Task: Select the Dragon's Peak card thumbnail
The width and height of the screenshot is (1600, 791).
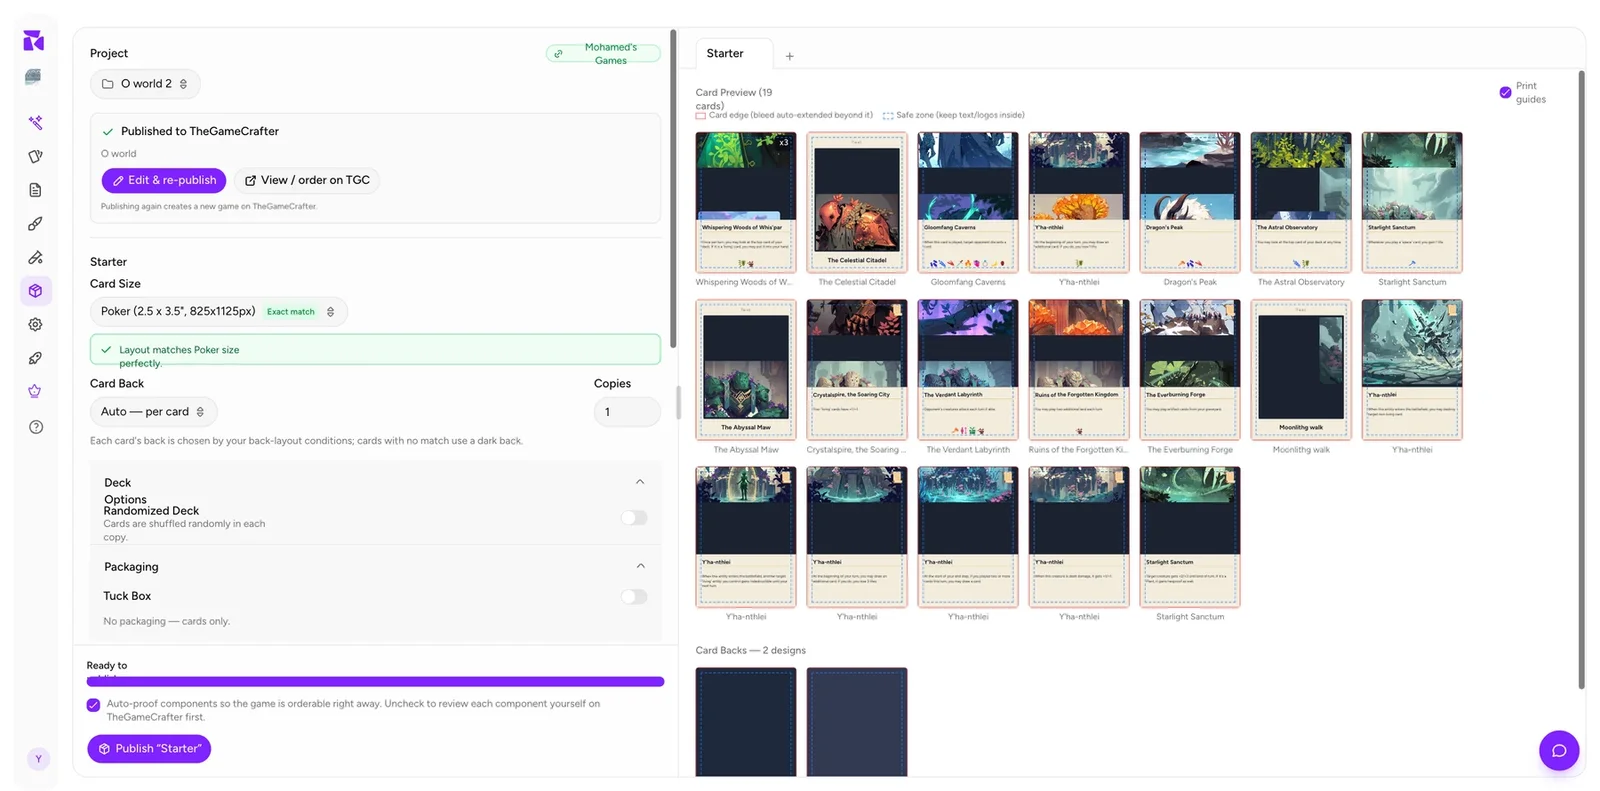Action: [1190, 202]
